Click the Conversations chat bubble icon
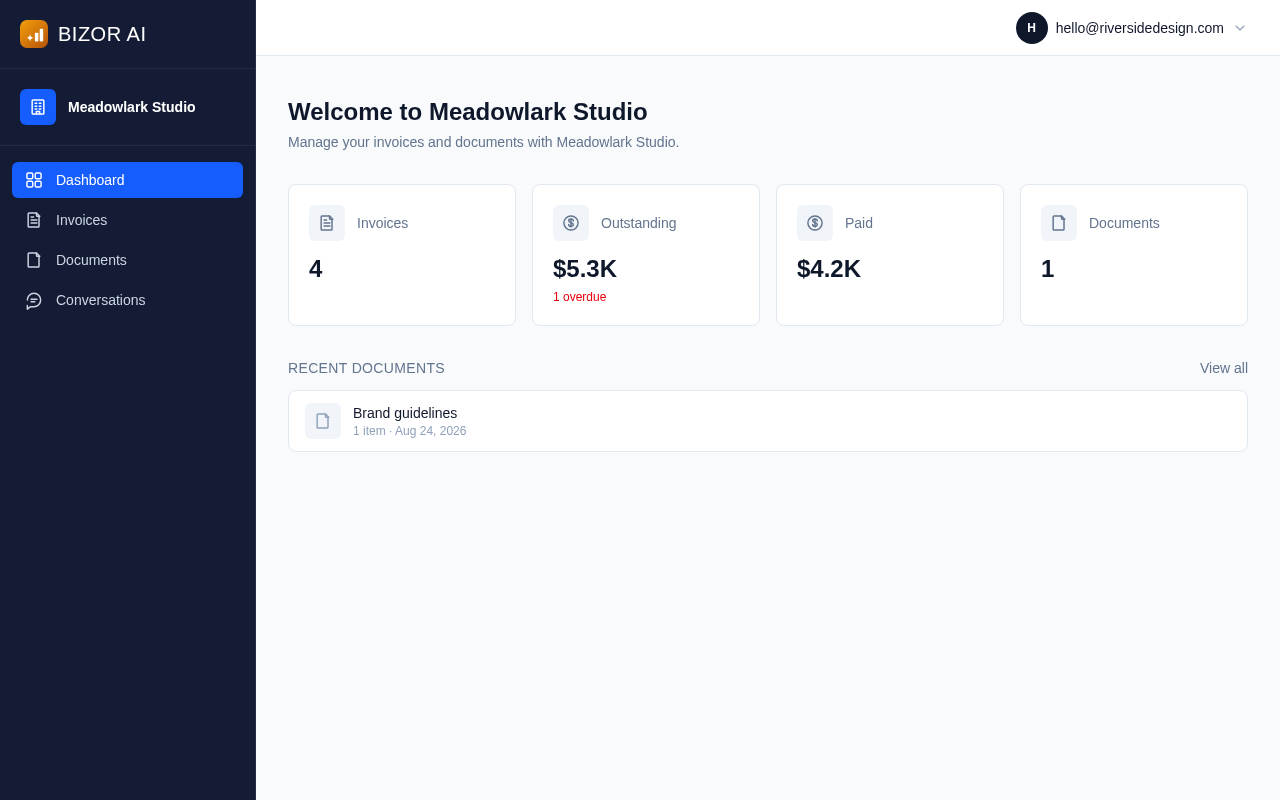The width and height of the screenshot is (1280, 800). pos(34,300)
